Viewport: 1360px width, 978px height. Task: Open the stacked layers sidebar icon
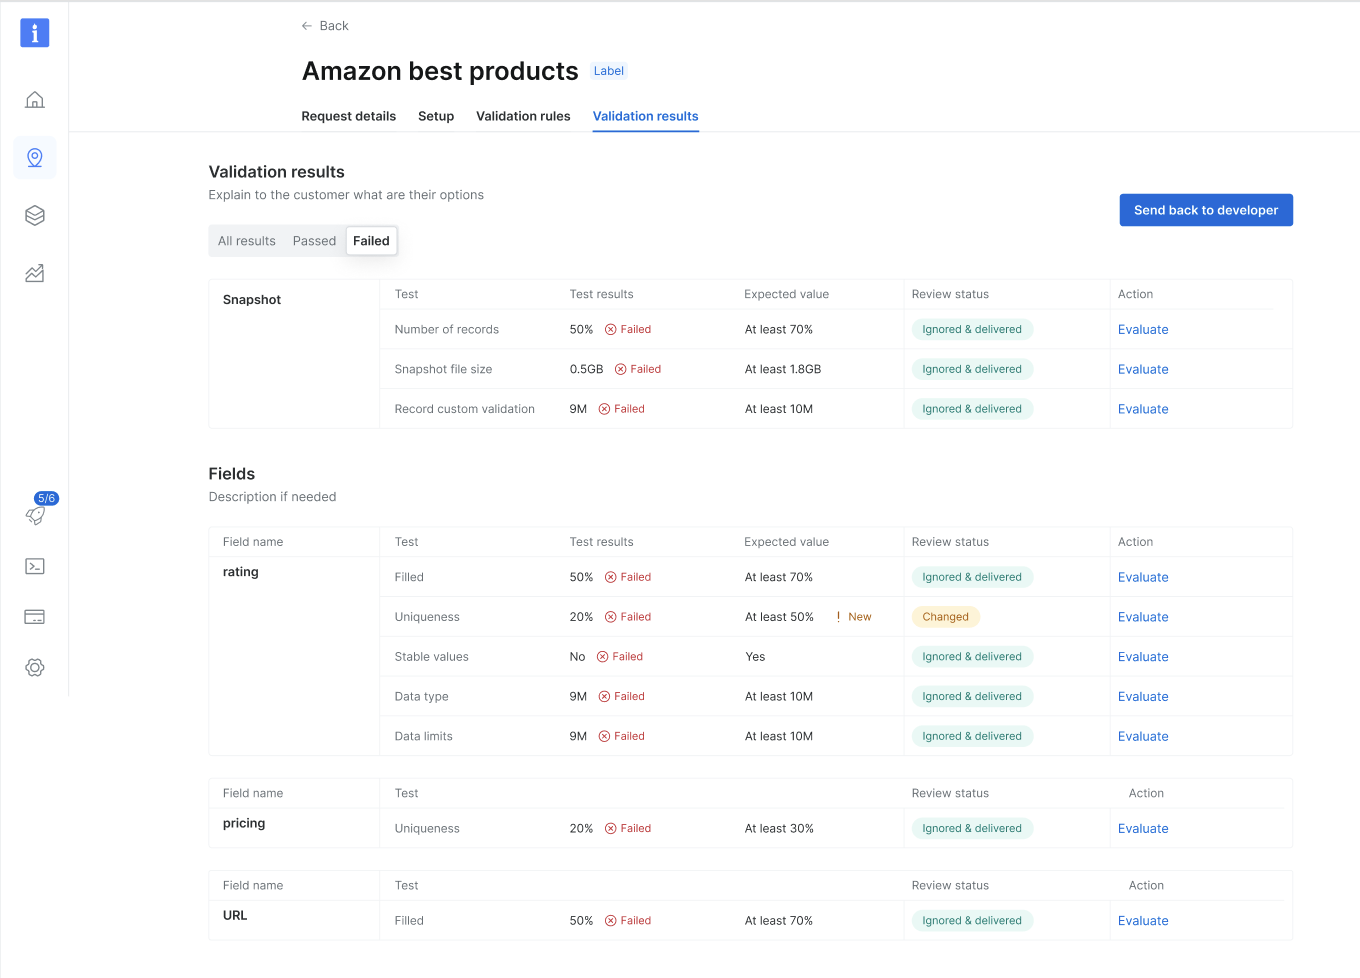point(35,215)
